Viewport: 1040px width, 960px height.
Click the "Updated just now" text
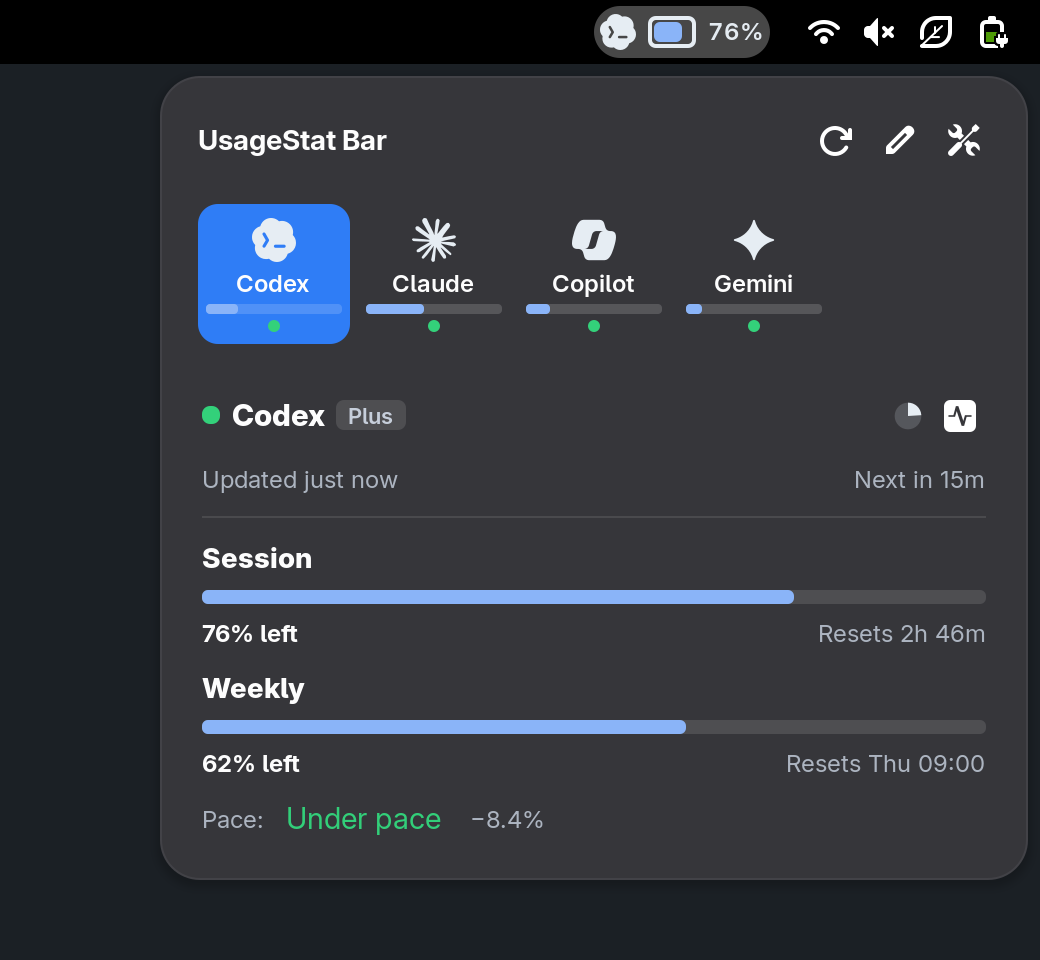tap(300, 480)
